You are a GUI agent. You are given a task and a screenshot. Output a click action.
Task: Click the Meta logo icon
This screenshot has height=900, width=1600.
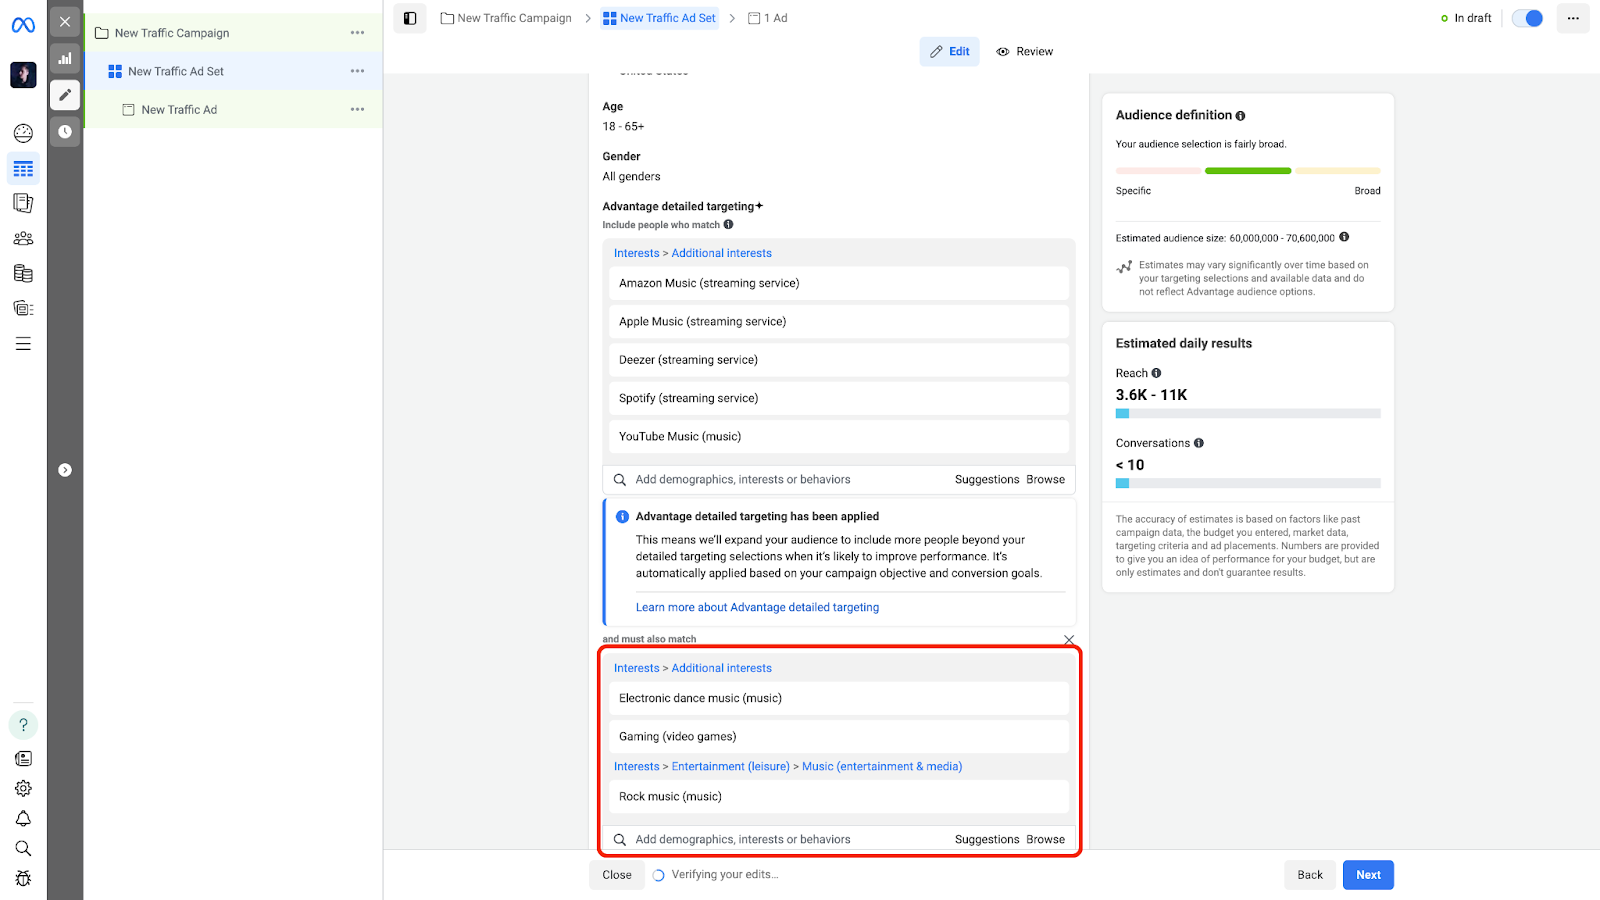coord(23,25)
